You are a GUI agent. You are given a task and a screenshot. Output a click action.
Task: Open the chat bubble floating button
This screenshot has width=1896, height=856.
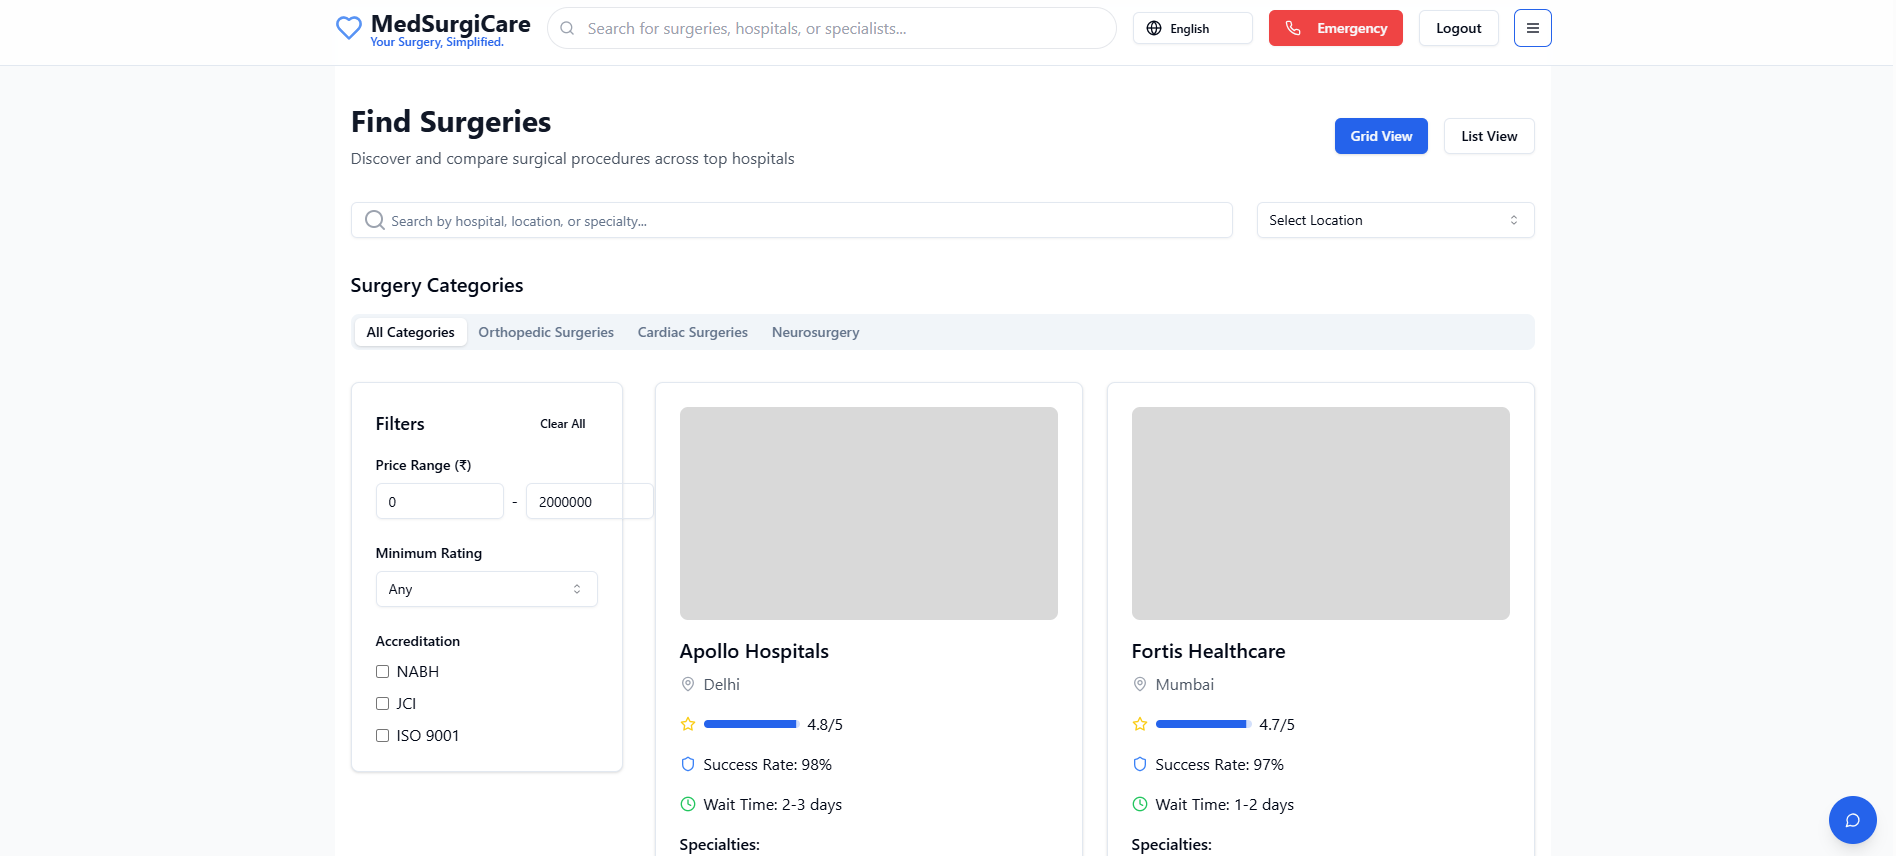click(1852, 820)
